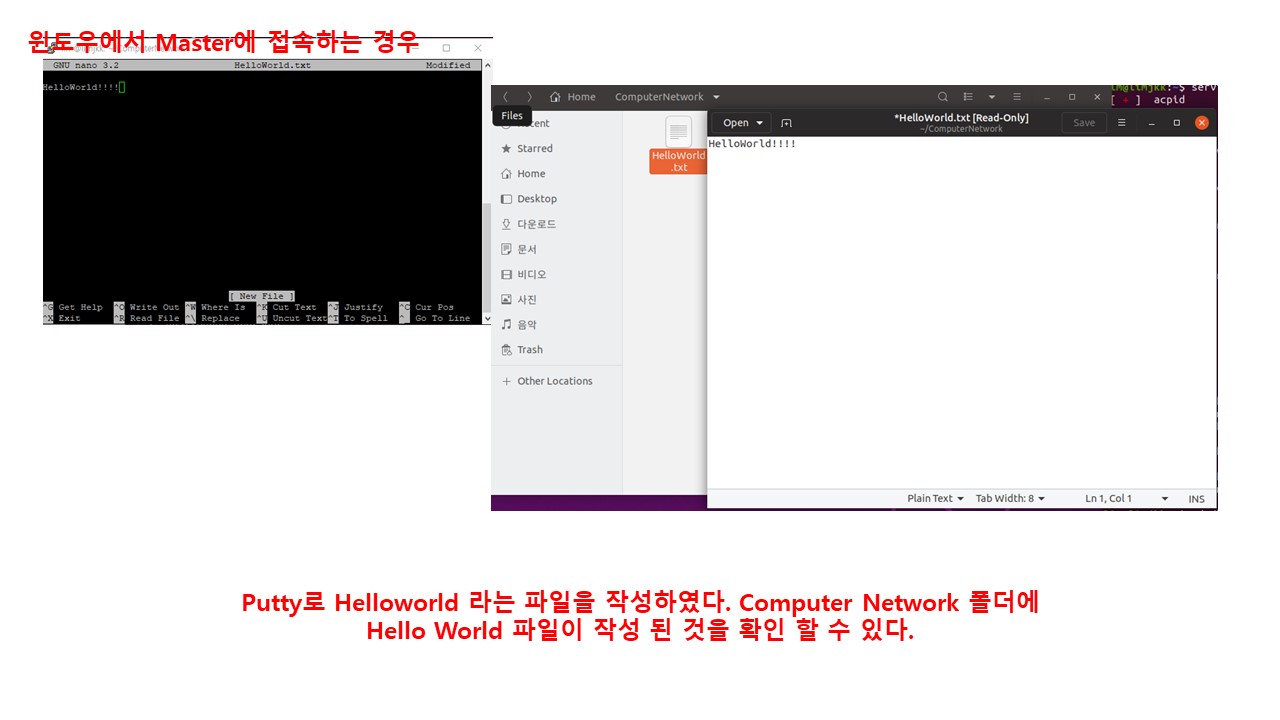The image size is (1280, 720).
Task: Click the Save button in text editor
Action: pos(1083,123)
